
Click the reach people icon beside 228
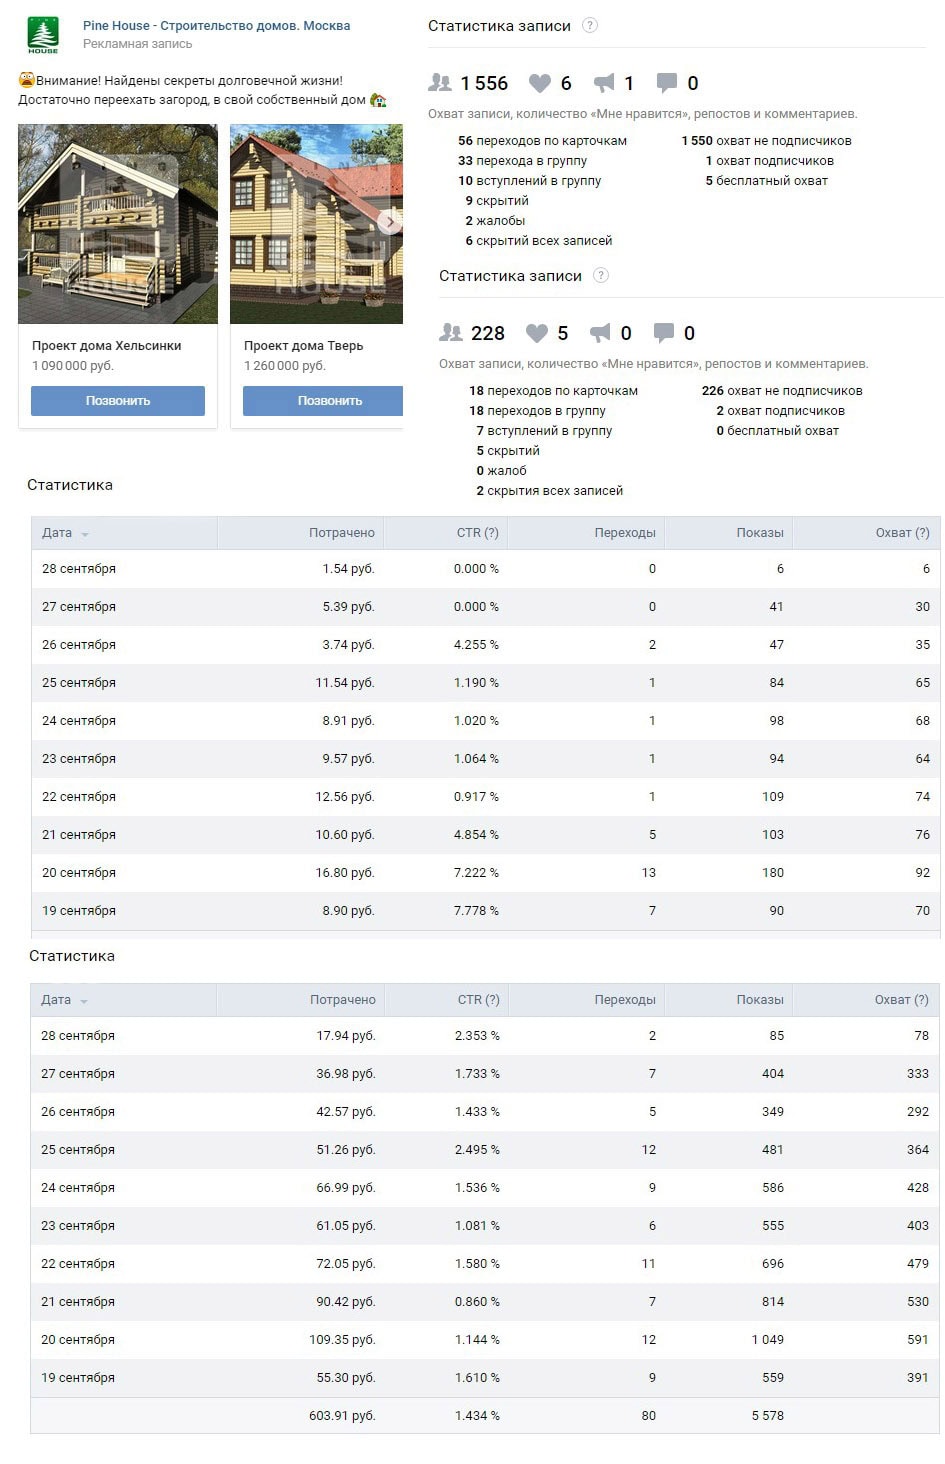[451, 333]
